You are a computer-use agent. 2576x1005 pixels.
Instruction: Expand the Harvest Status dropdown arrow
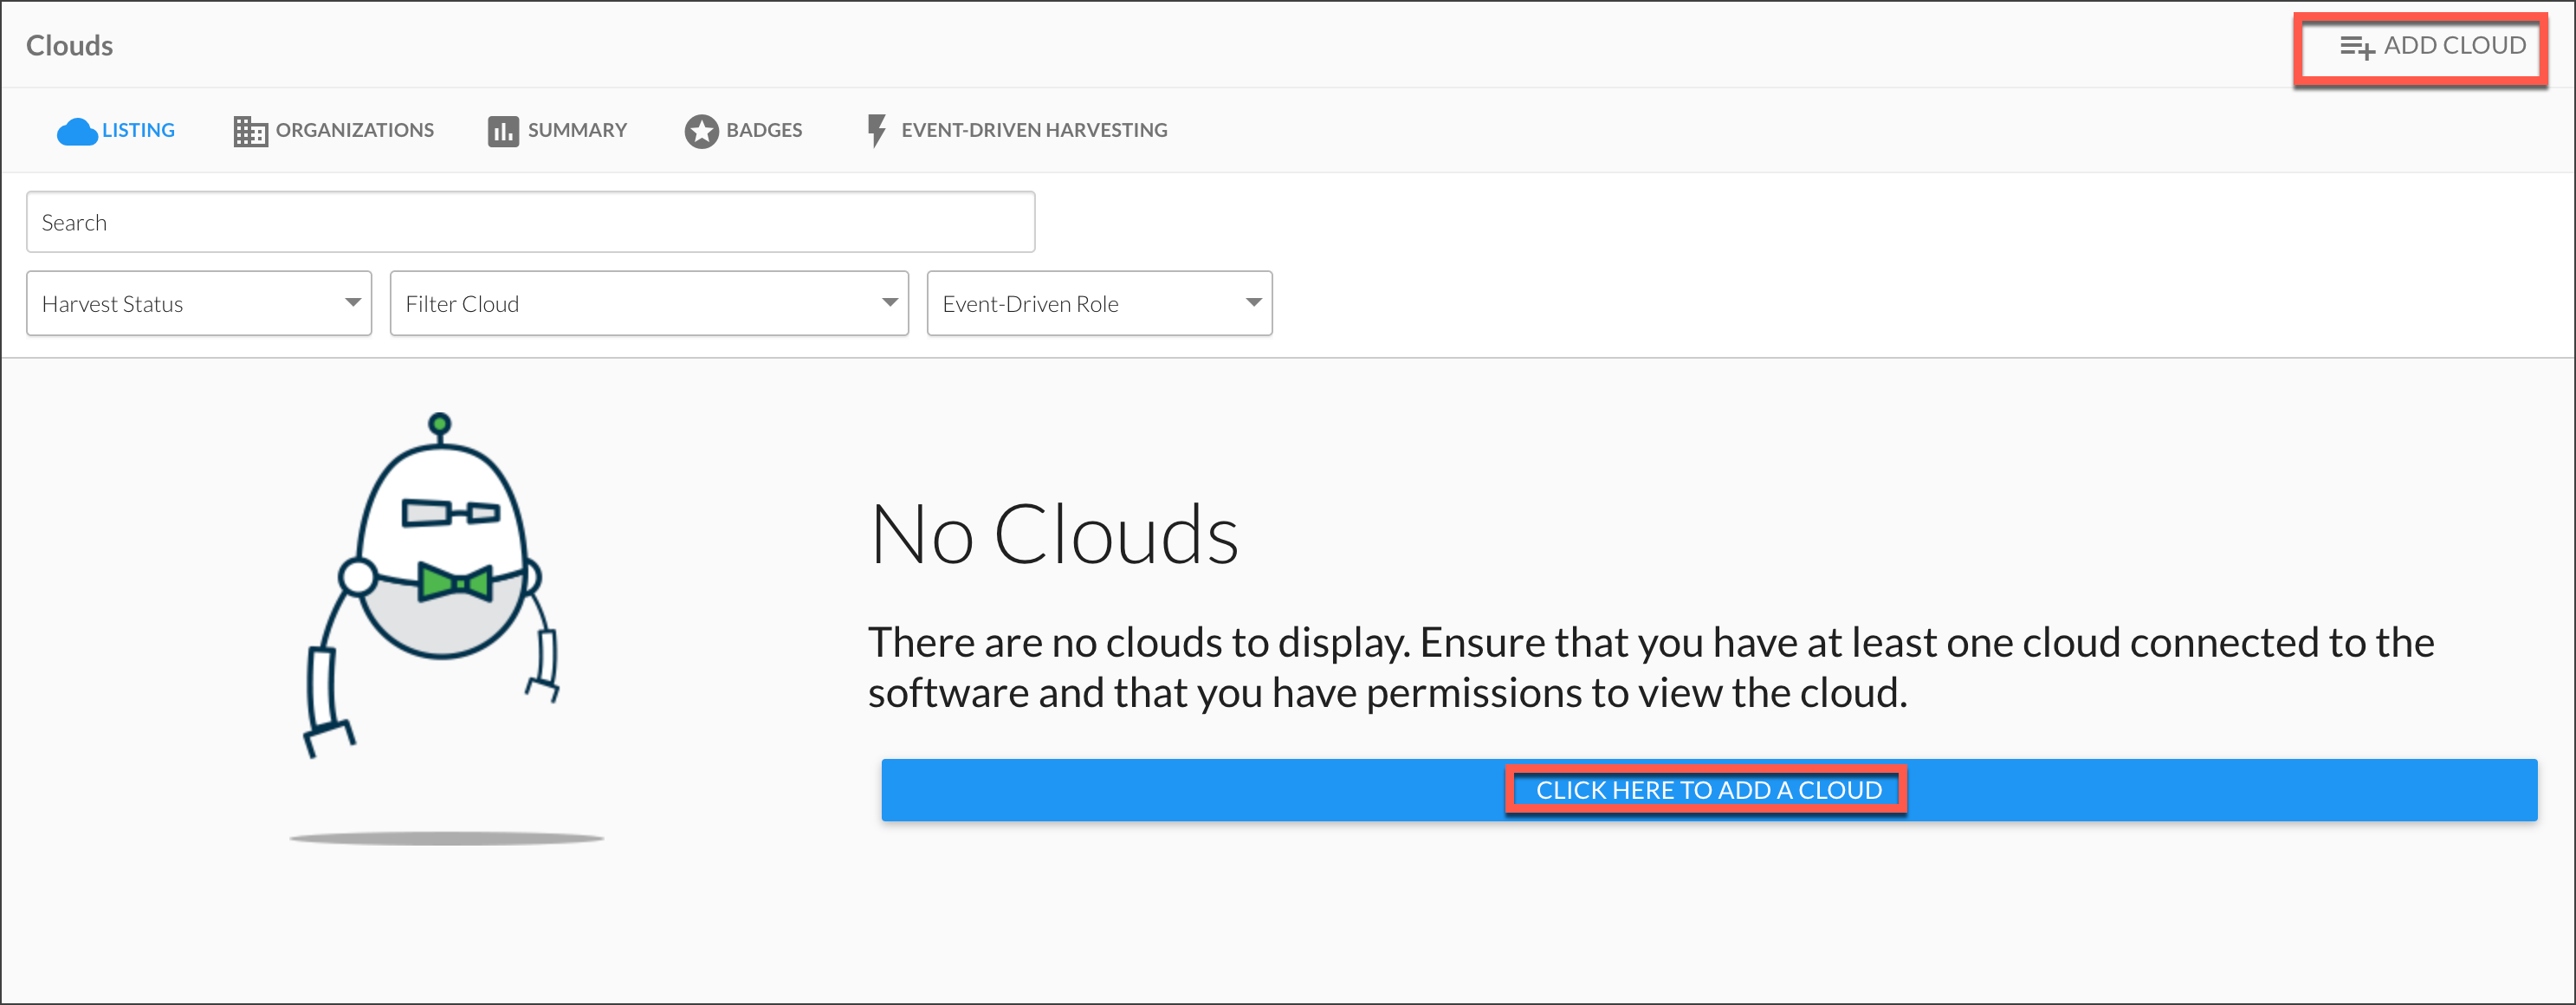[x=352, y=303]
